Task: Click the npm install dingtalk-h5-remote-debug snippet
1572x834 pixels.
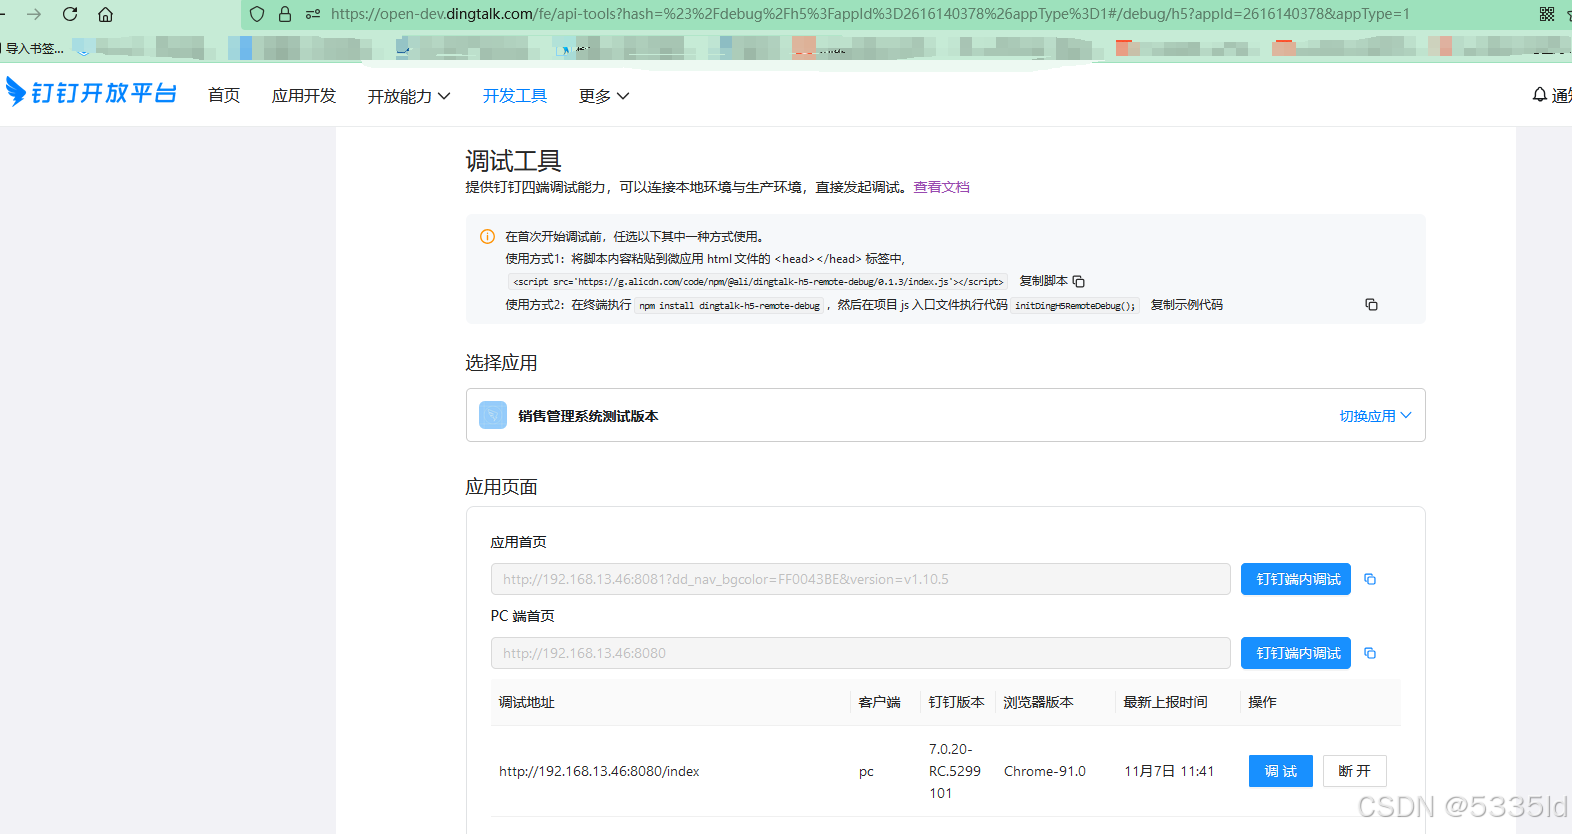Action: 730,306
